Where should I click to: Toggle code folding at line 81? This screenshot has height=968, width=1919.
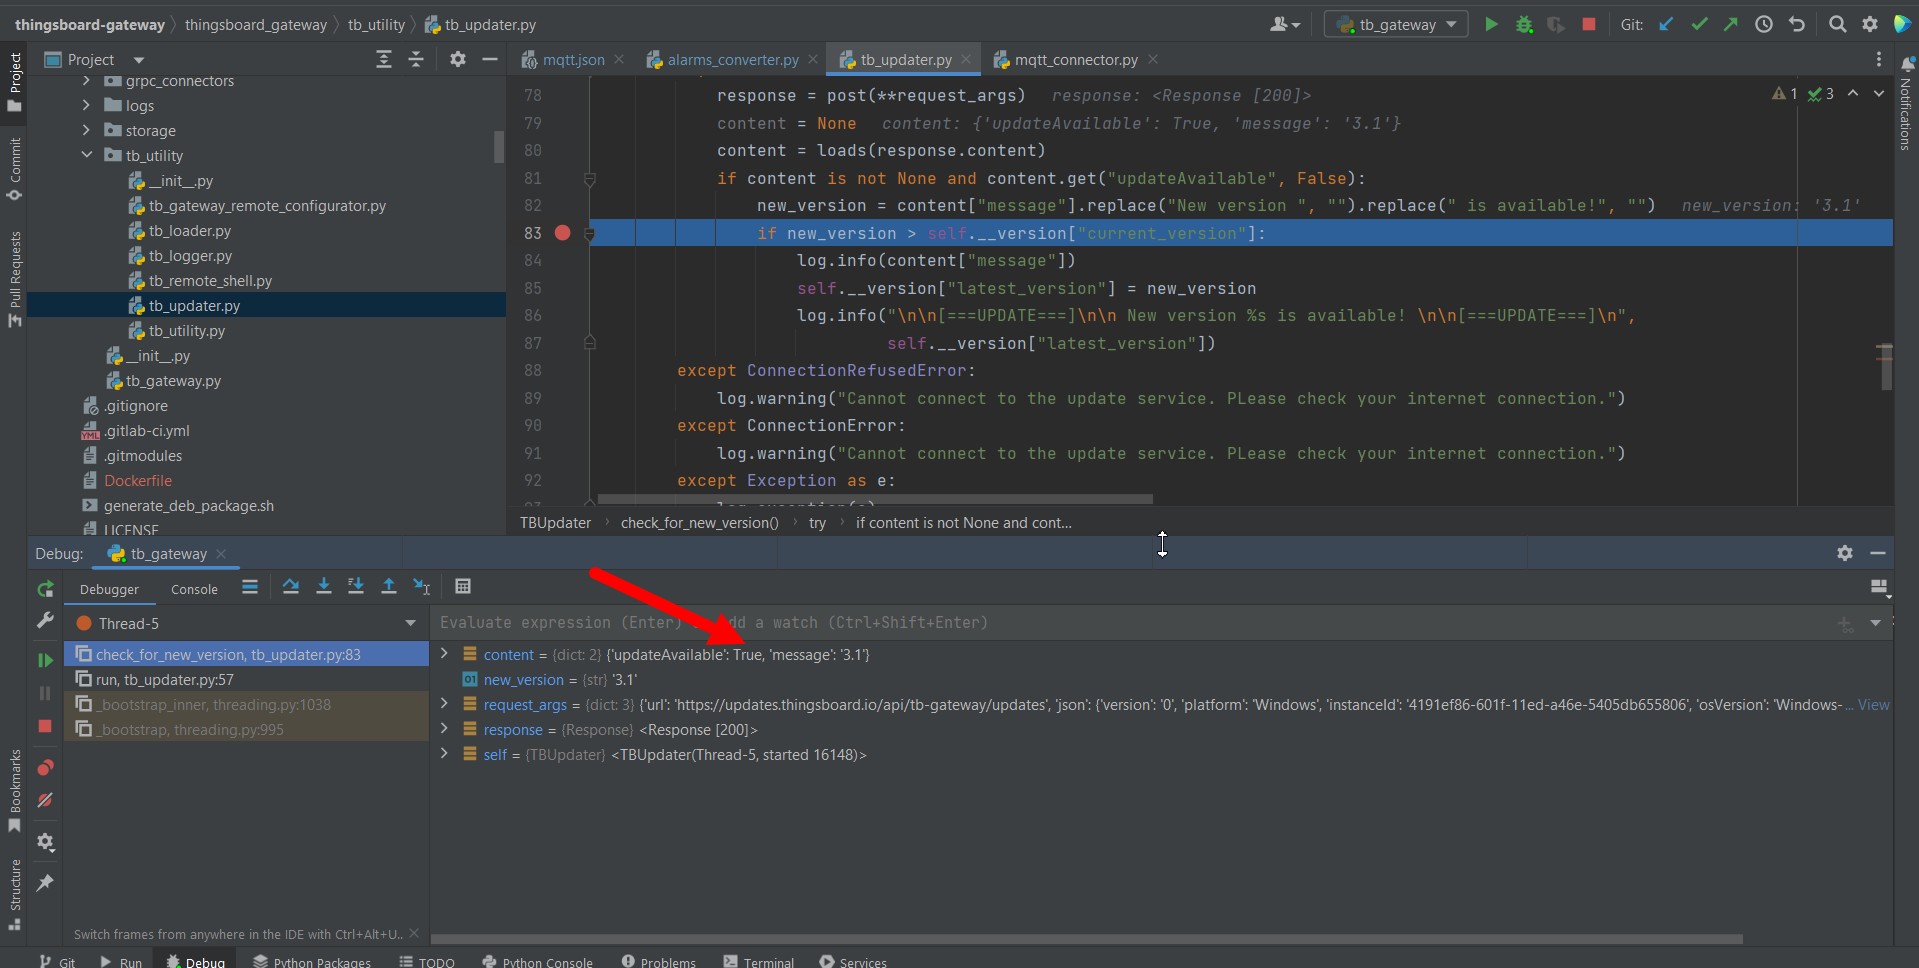tap(590, 179)
